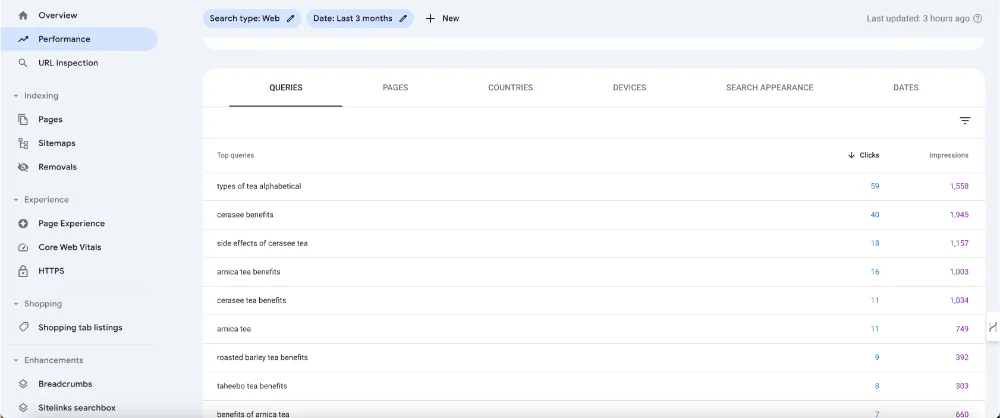The image size is (1000, 418).
Task: Select query 'side effects of cerasee tea'
Action: click(262, 244)
